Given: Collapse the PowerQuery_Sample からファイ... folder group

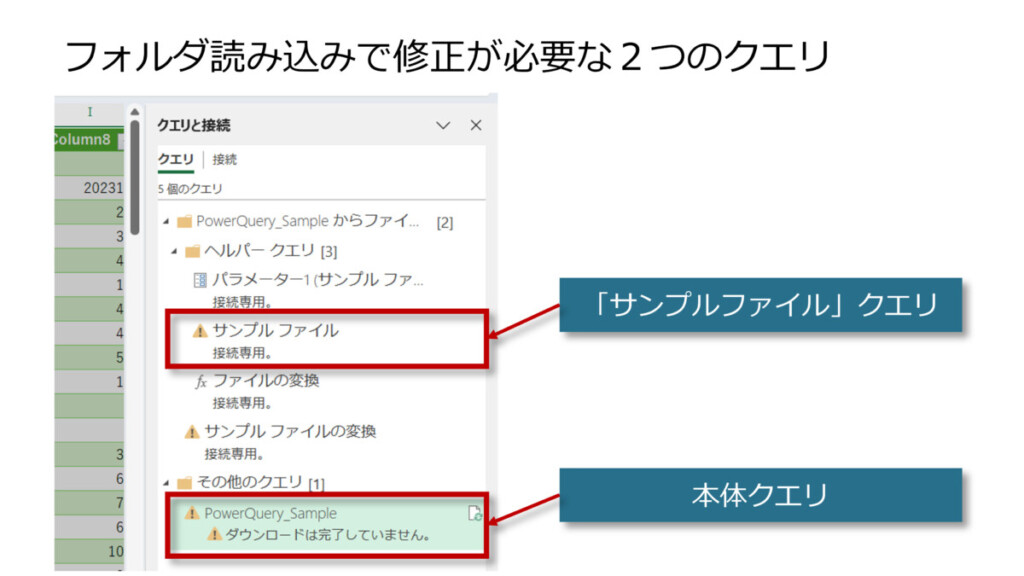Looking at the screenshot, I should pos(165,221).
